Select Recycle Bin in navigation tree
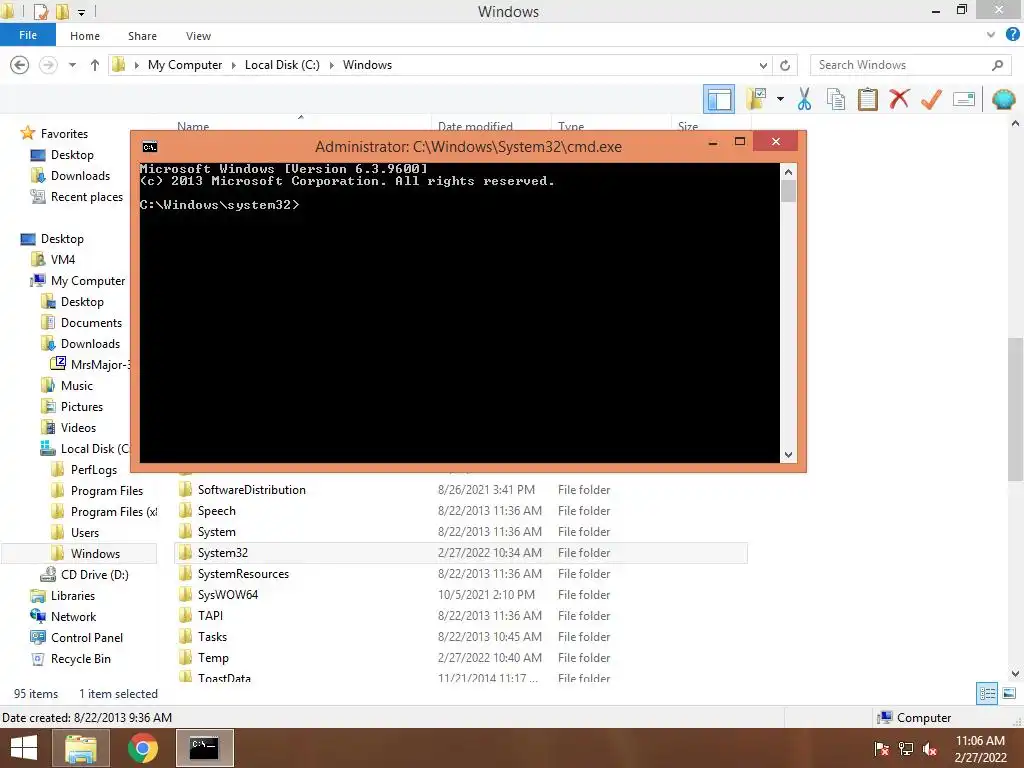 coord(80,658)
